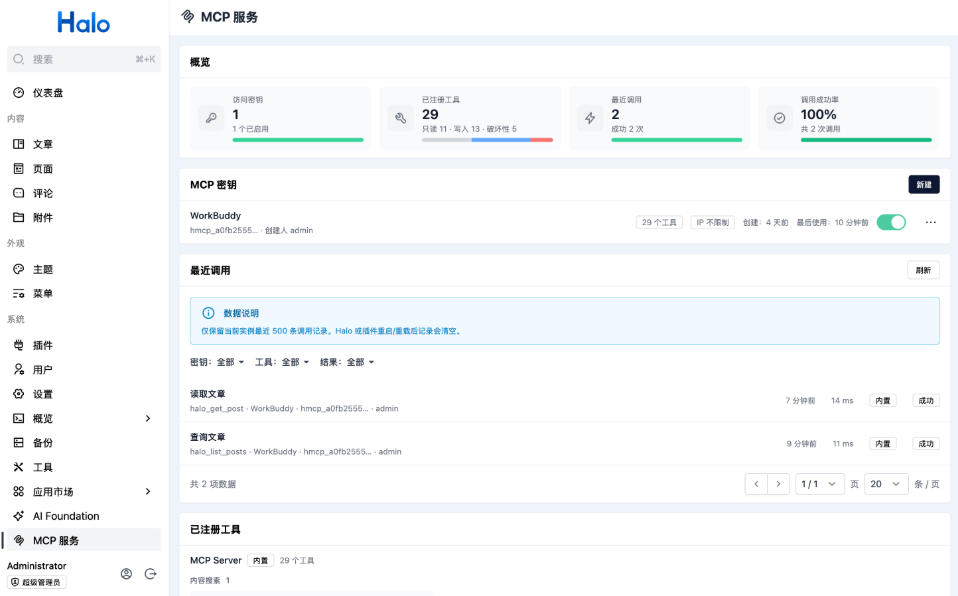Click the 新建 button for MCP keys
The image size is (958, 596).
(x=924, y=185)
